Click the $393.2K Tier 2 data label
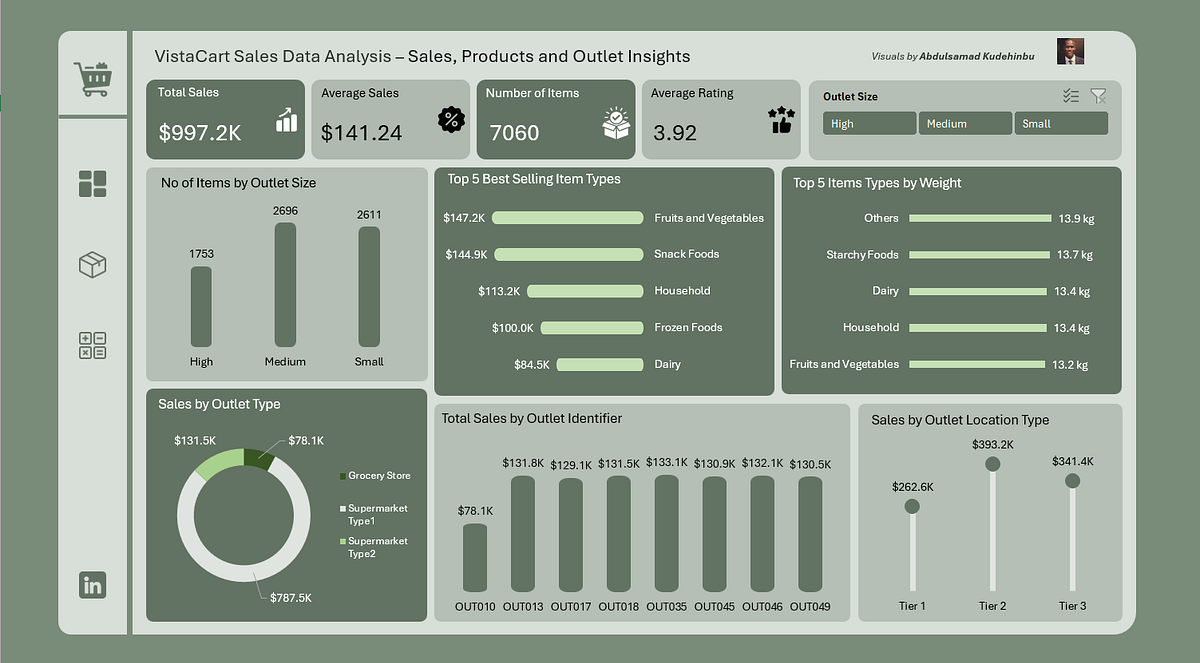 (x=992, y=445)
